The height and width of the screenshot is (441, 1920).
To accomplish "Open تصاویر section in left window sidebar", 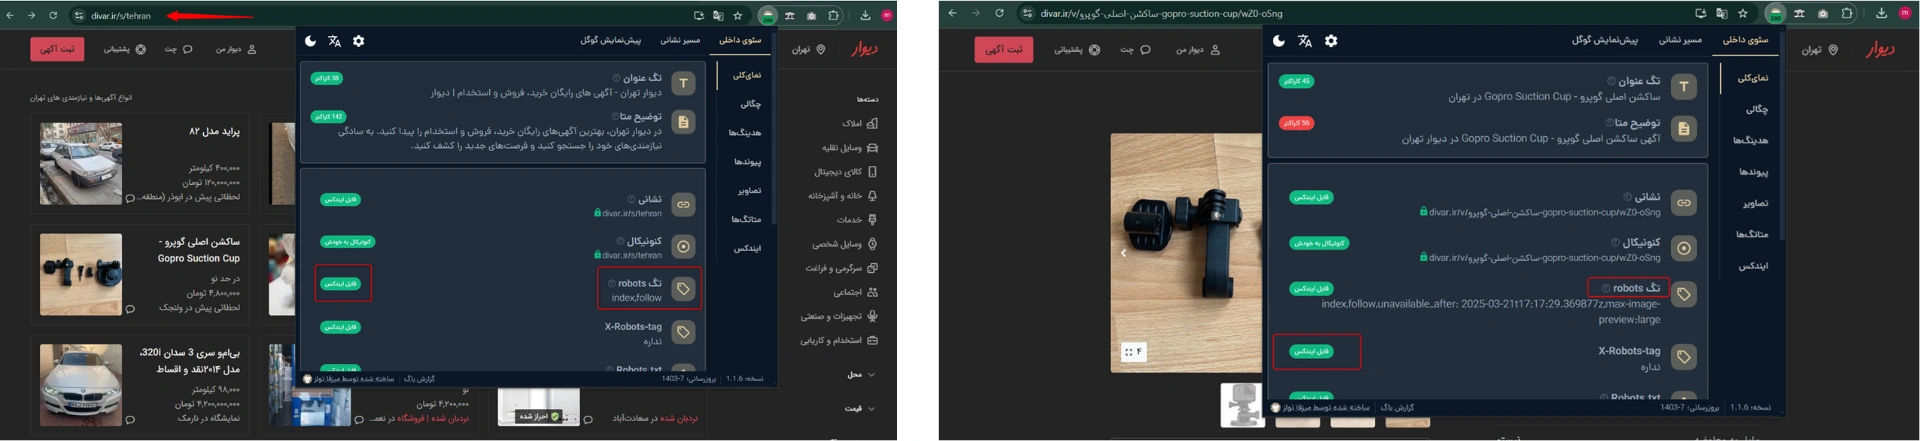I will [750, 190].
